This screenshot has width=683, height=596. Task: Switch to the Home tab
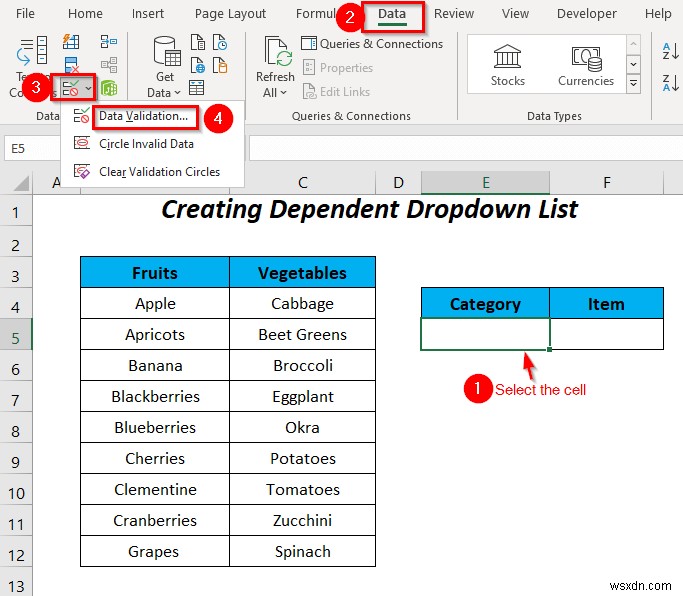(x=85, y=14)
